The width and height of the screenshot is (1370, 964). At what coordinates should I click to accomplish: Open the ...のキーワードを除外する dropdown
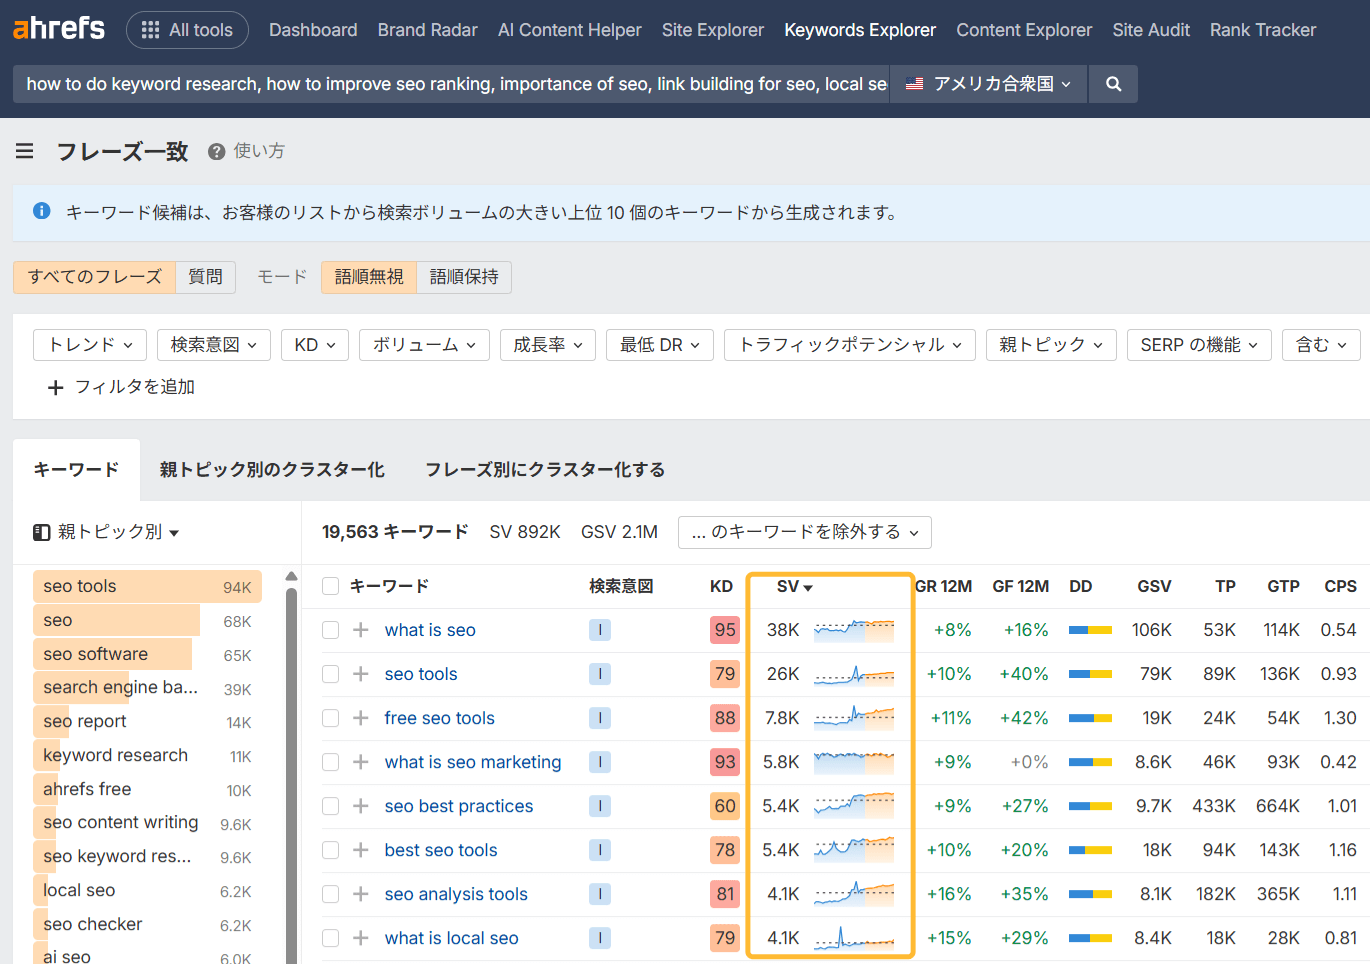(x=804, y=532)
